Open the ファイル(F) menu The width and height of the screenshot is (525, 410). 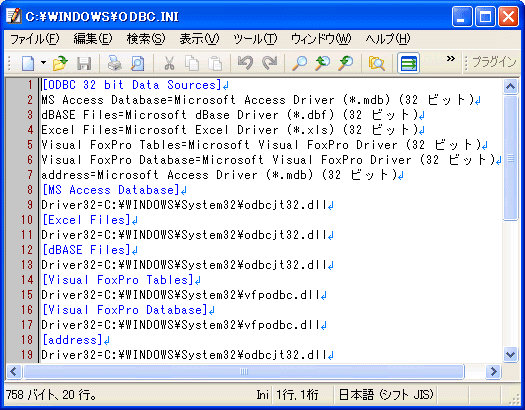pos(35,39)
